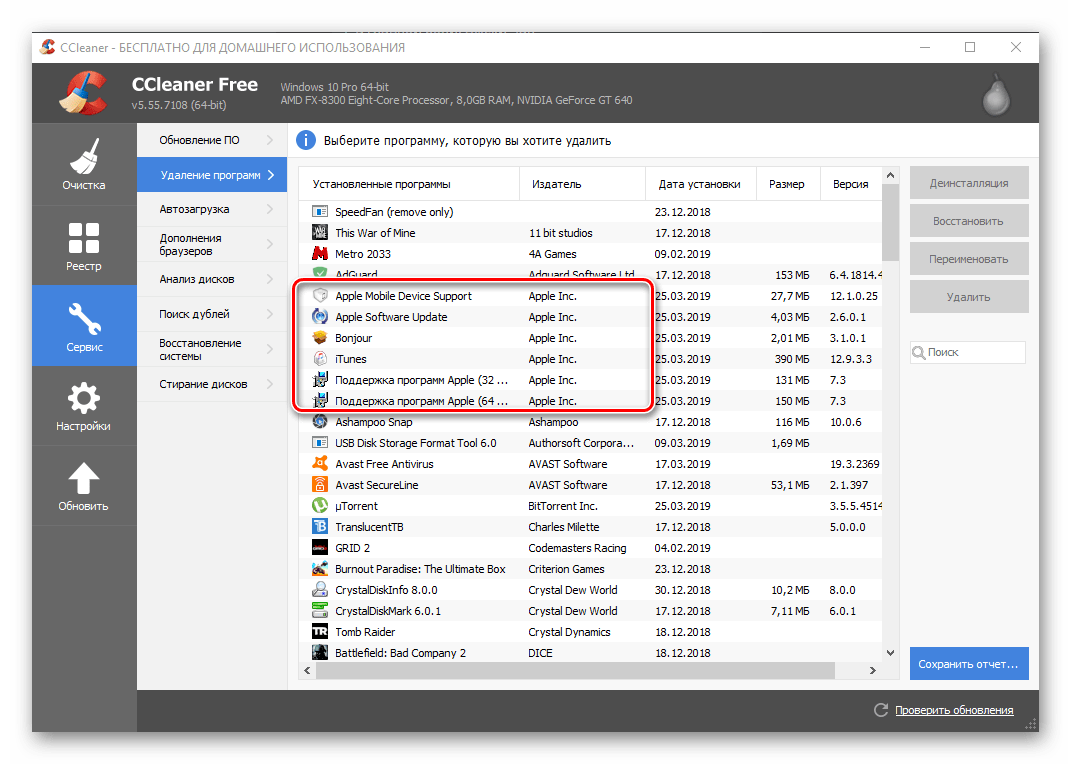The image size is (1071, 764).
Task: Expand the Автозагрузка chevron
Action: click(x=270, y=209)
